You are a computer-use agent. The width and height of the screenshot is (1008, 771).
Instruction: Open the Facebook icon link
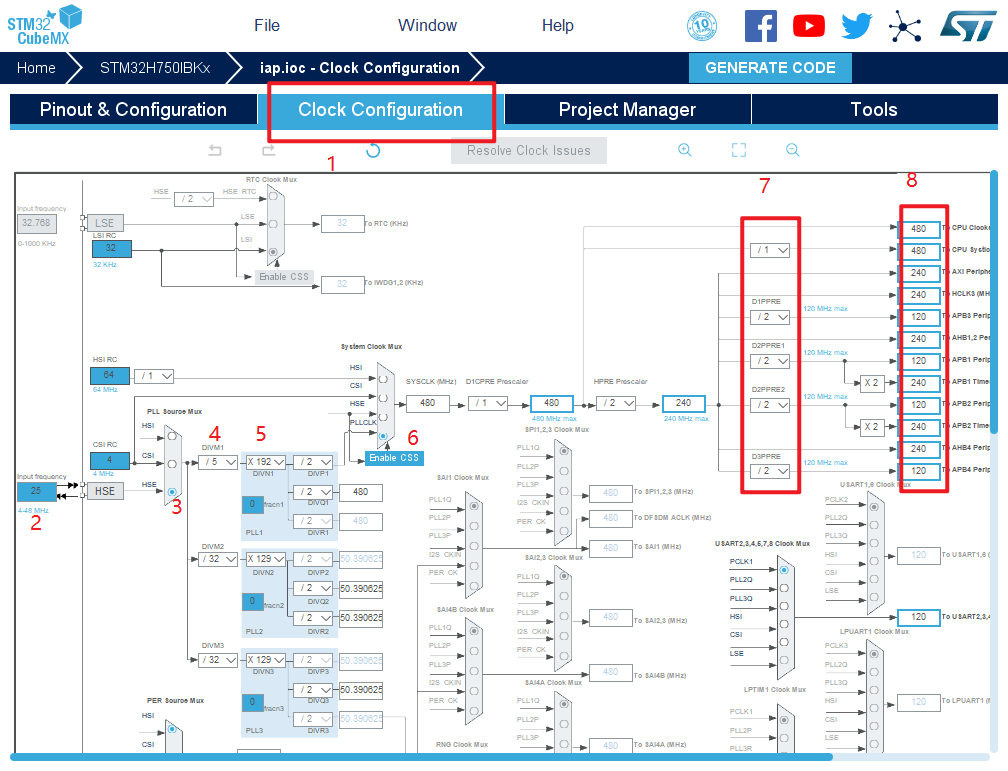pyautogui.click(x=760, y=26)
